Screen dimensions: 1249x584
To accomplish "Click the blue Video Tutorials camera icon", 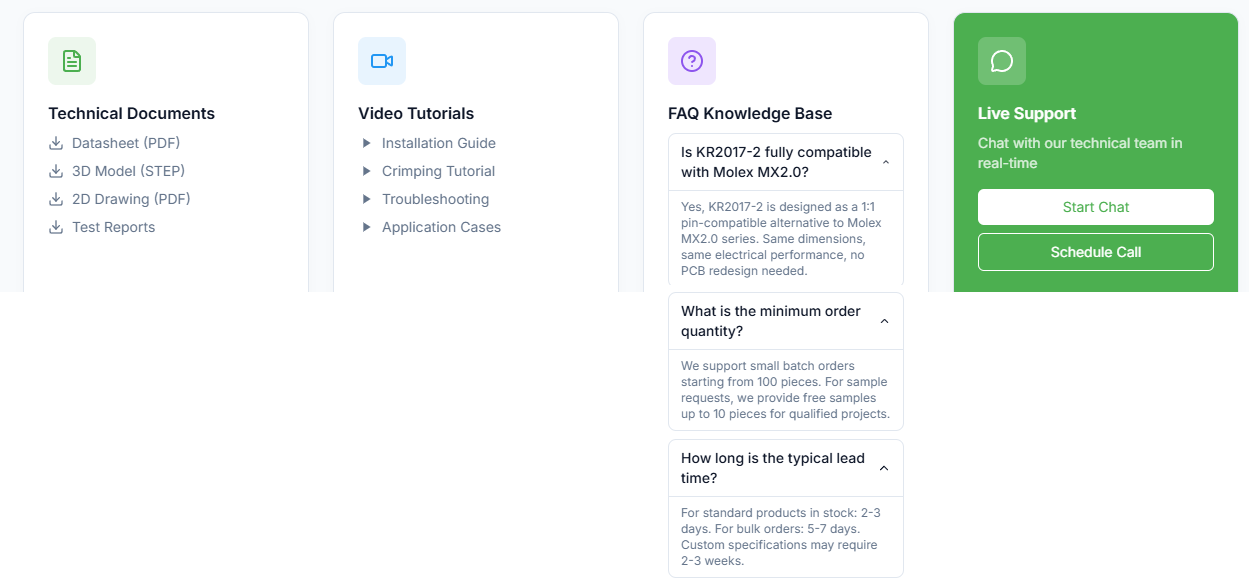I will (382, 61).
